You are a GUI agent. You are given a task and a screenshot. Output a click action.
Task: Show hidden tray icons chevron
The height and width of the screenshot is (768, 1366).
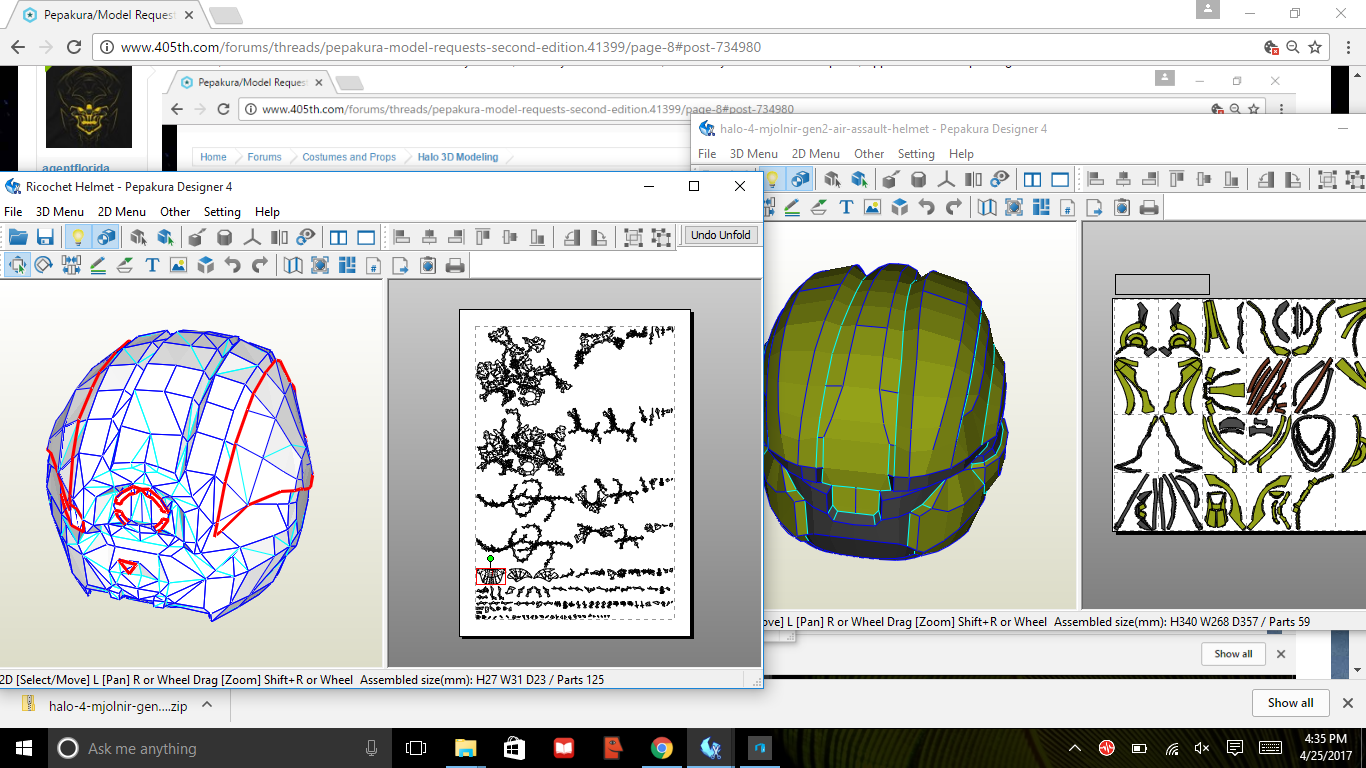click(x=1075, y=748)
